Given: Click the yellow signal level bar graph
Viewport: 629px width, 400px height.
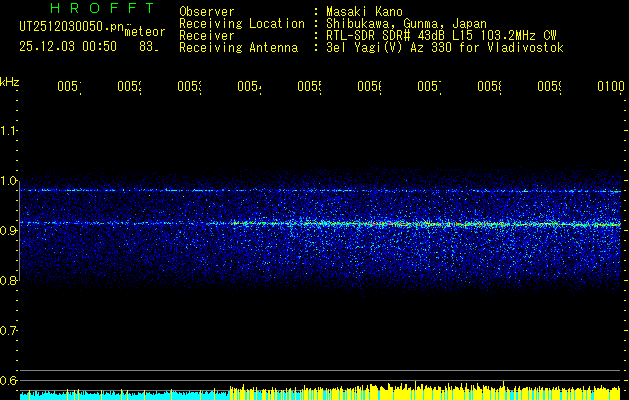Looking at the screenshot, I should tap(425, 392).
